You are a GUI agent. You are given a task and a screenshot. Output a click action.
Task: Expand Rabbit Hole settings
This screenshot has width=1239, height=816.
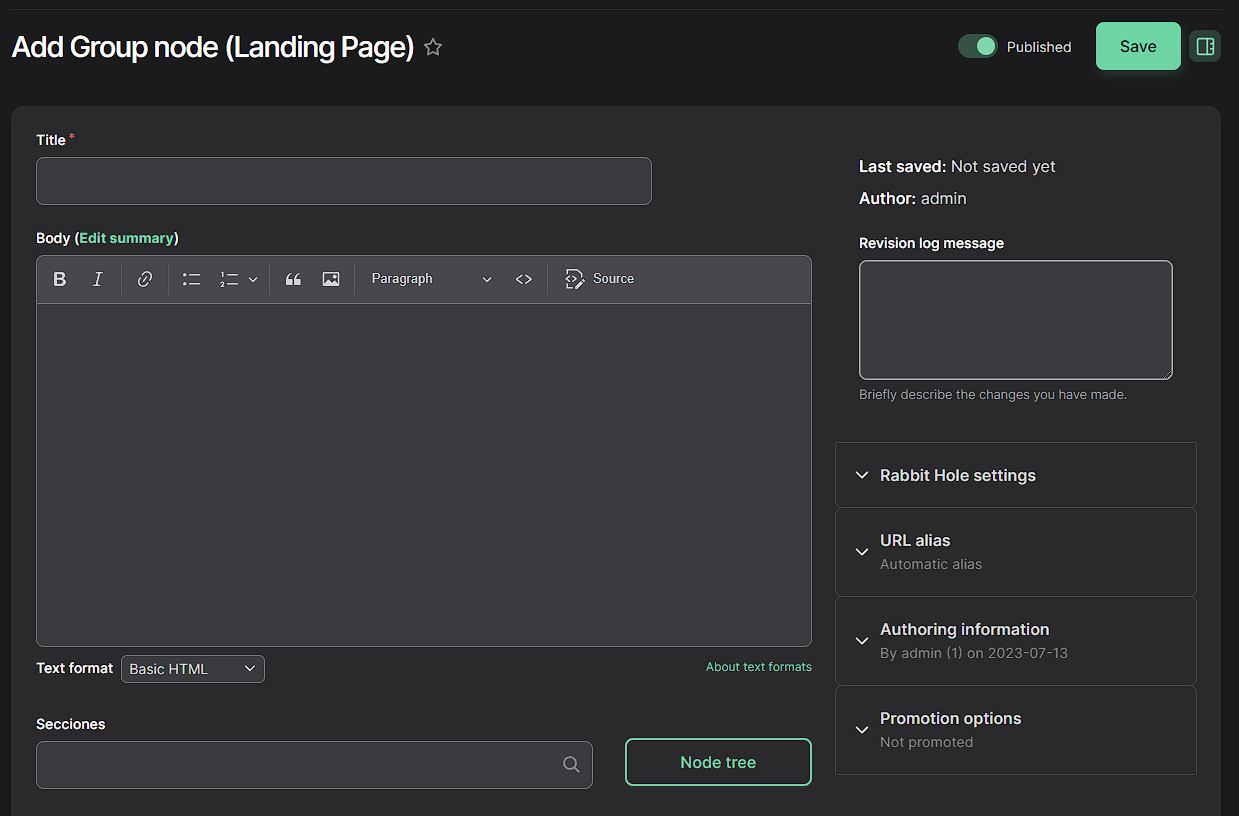(x=957, y=475)
